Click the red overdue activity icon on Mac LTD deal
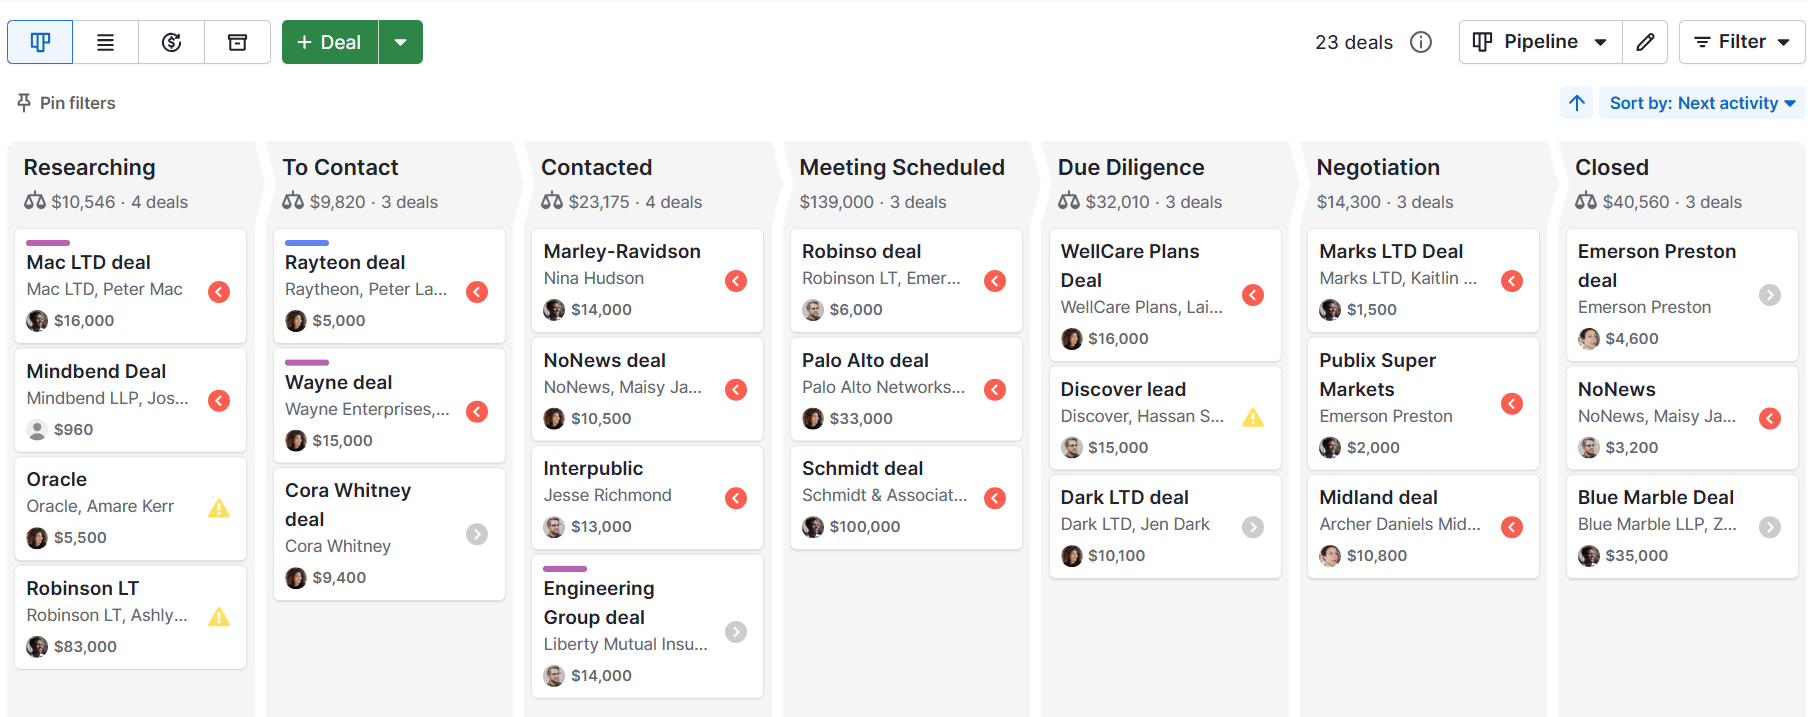This screenshot has width=1808, height=717. [x=219, y=291]
